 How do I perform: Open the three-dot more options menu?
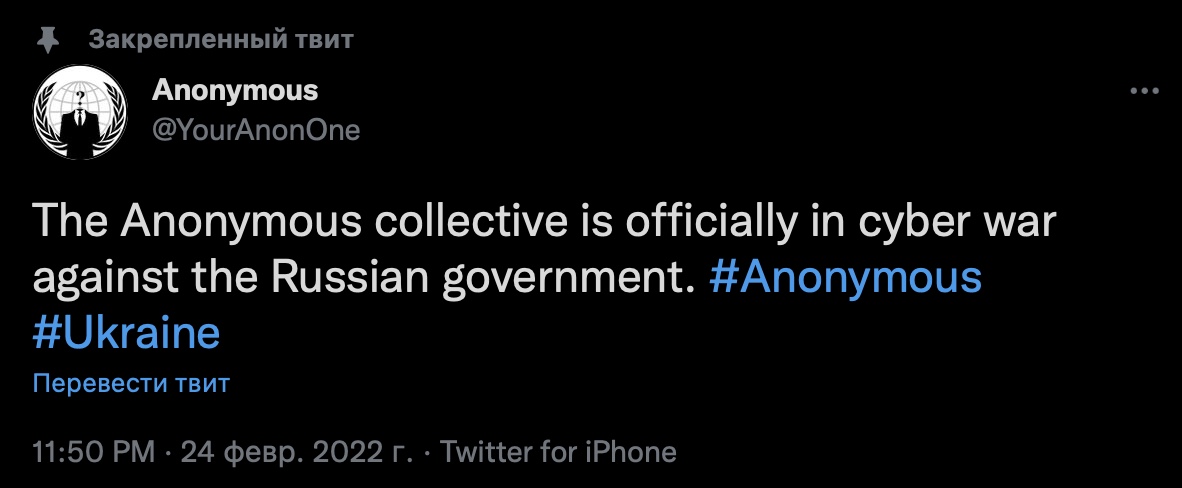pyautogui.click(x=1143, y=91)
